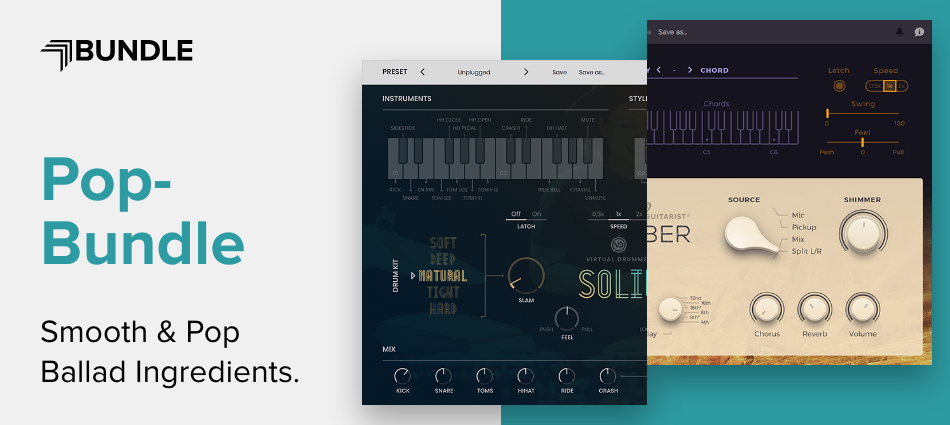The image size is (950, 425).
Task: Select 1x speed in Amber window
Action: pos(889,86)
